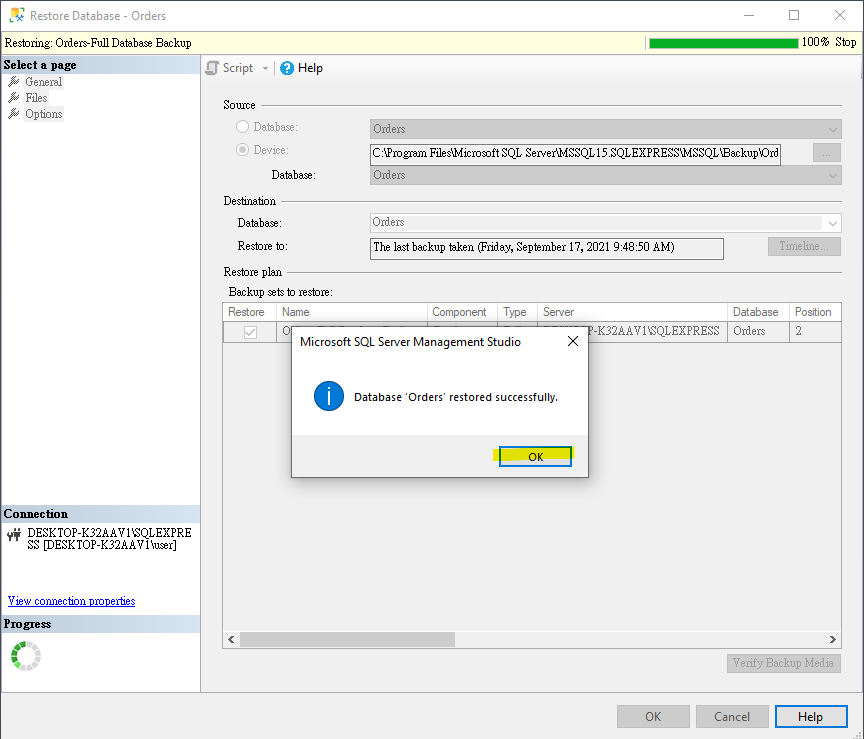
Task: Click the Restore Database icon in the title bar
Action: [14, 15]
